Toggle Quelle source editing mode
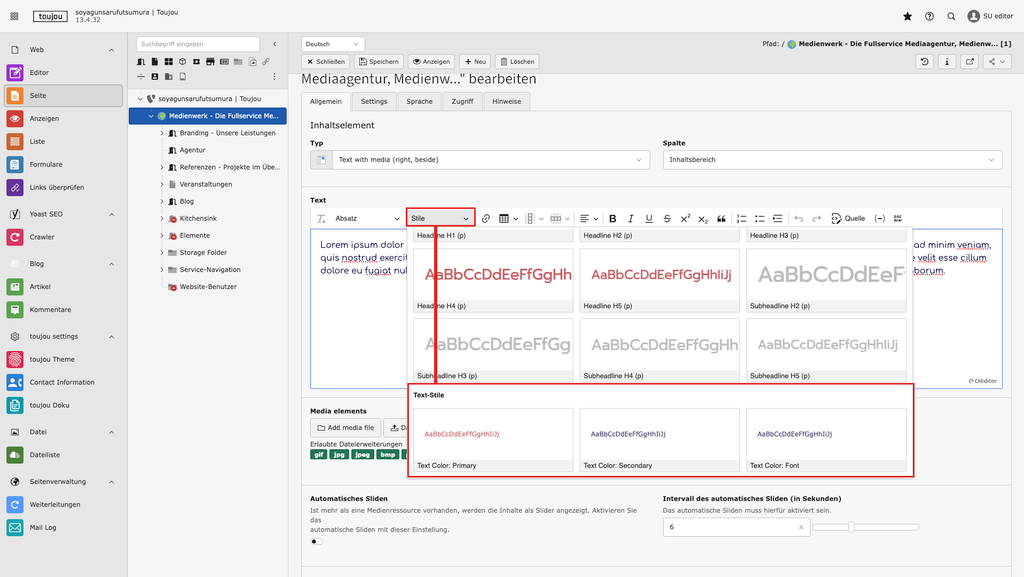The image size is (1024, 577). pos(848,219)
